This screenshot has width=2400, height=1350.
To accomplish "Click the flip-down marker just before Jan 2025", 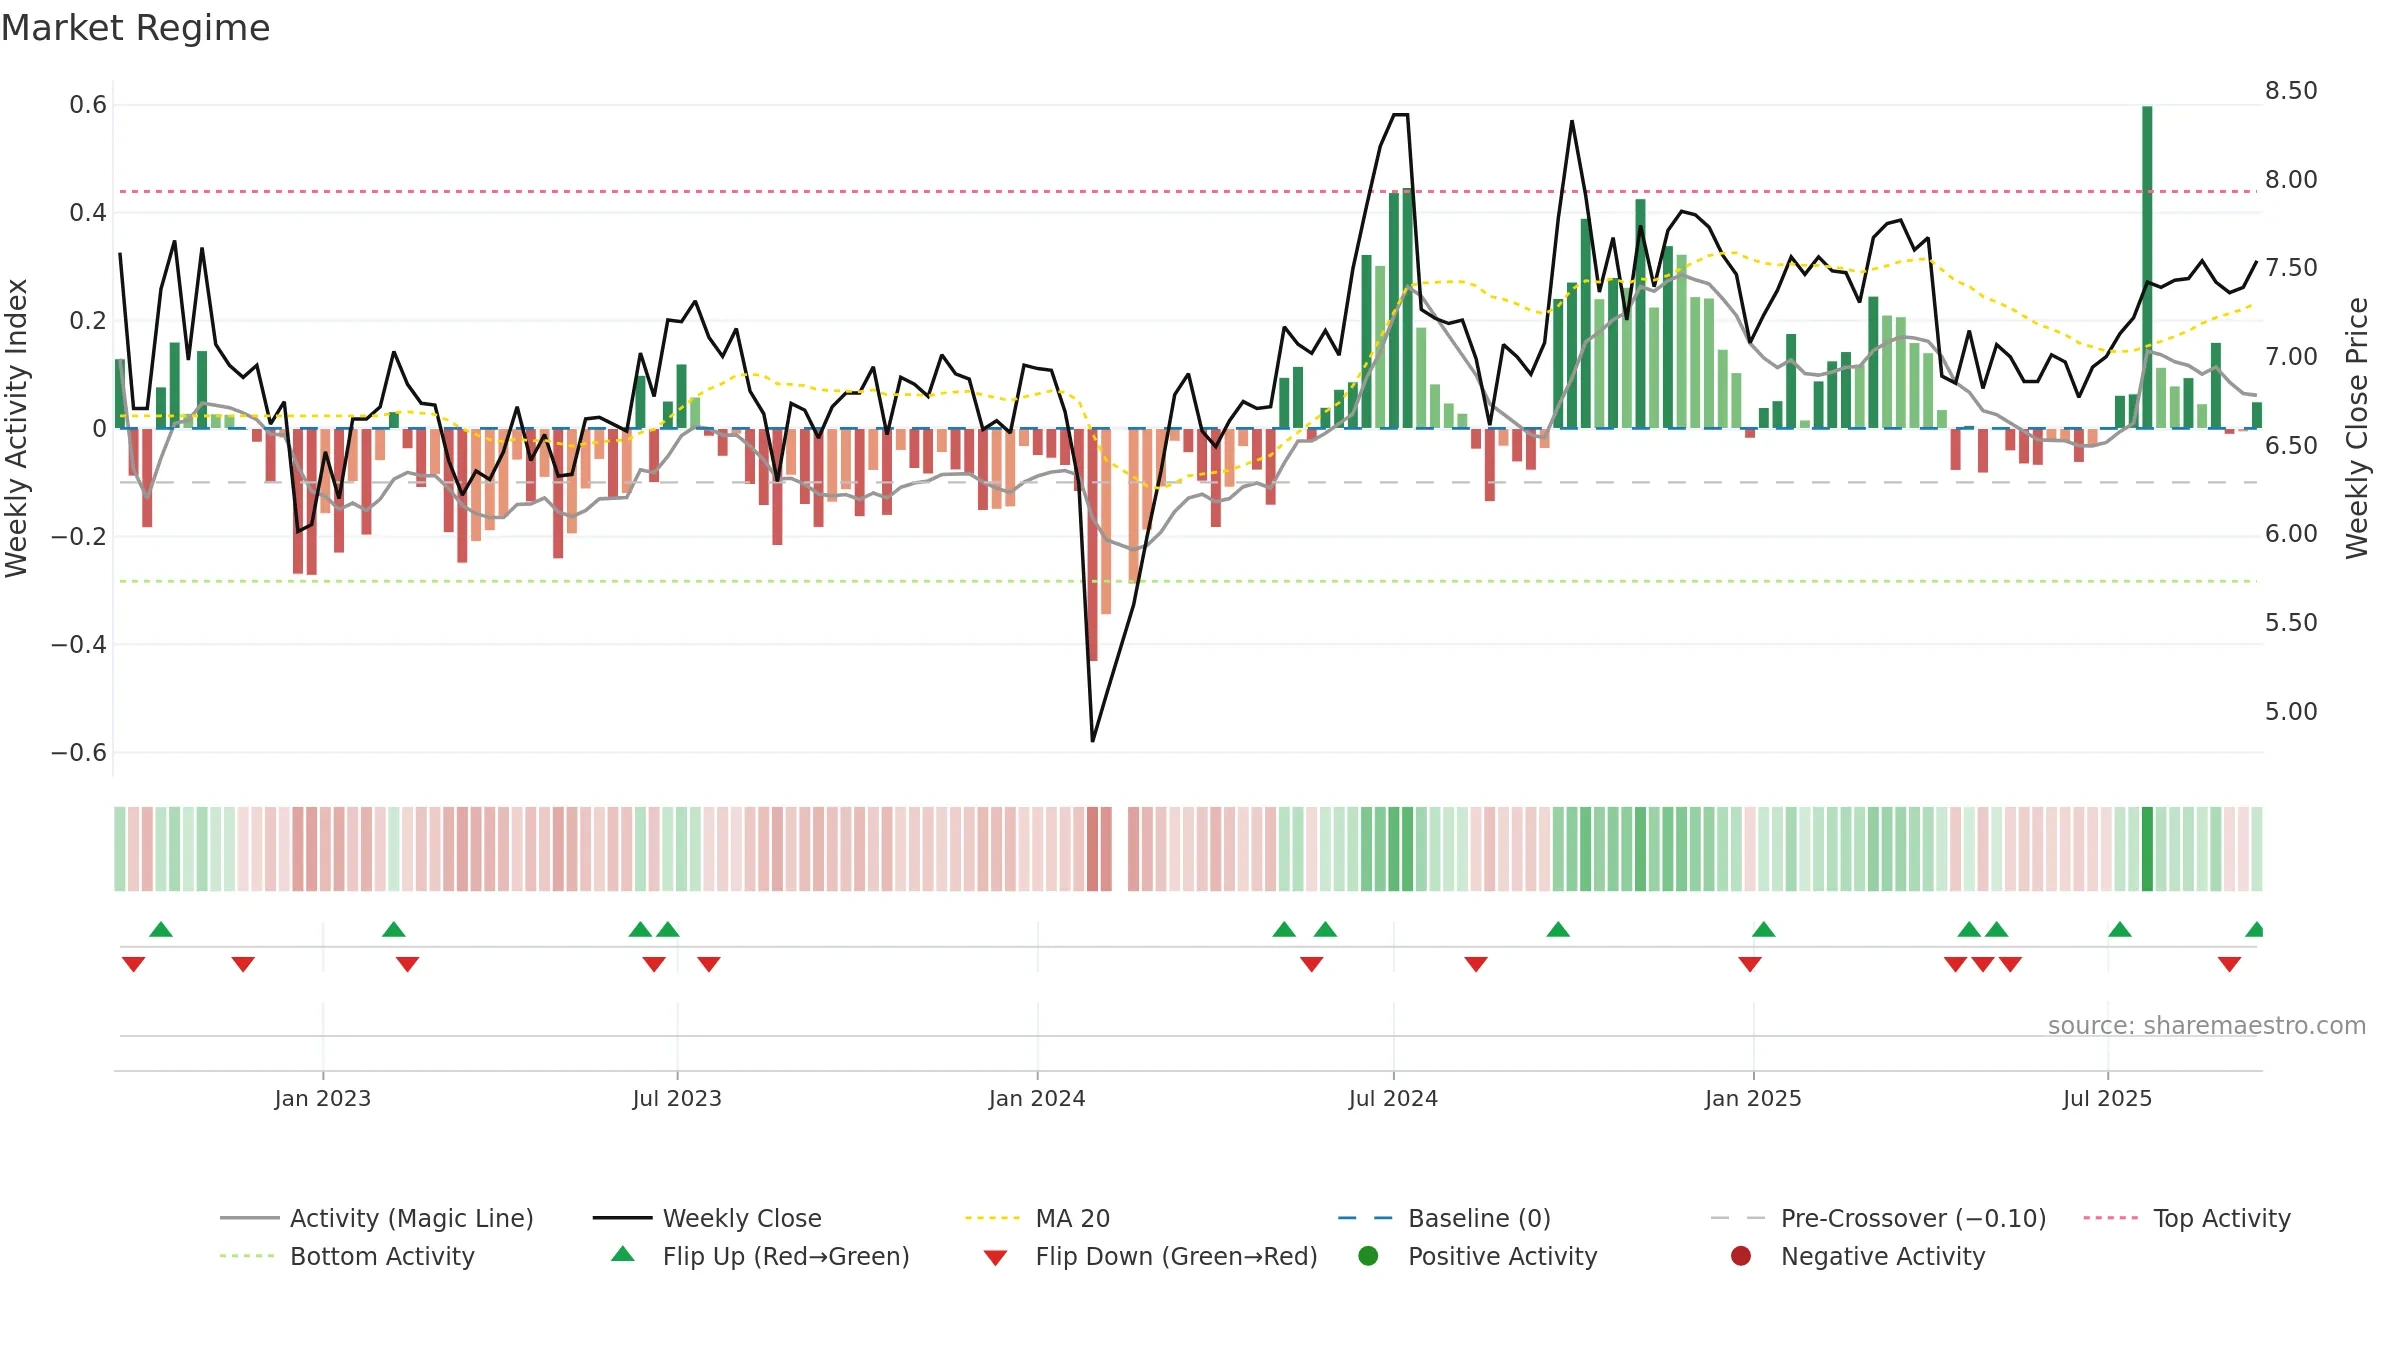I will coord(1750,964).
